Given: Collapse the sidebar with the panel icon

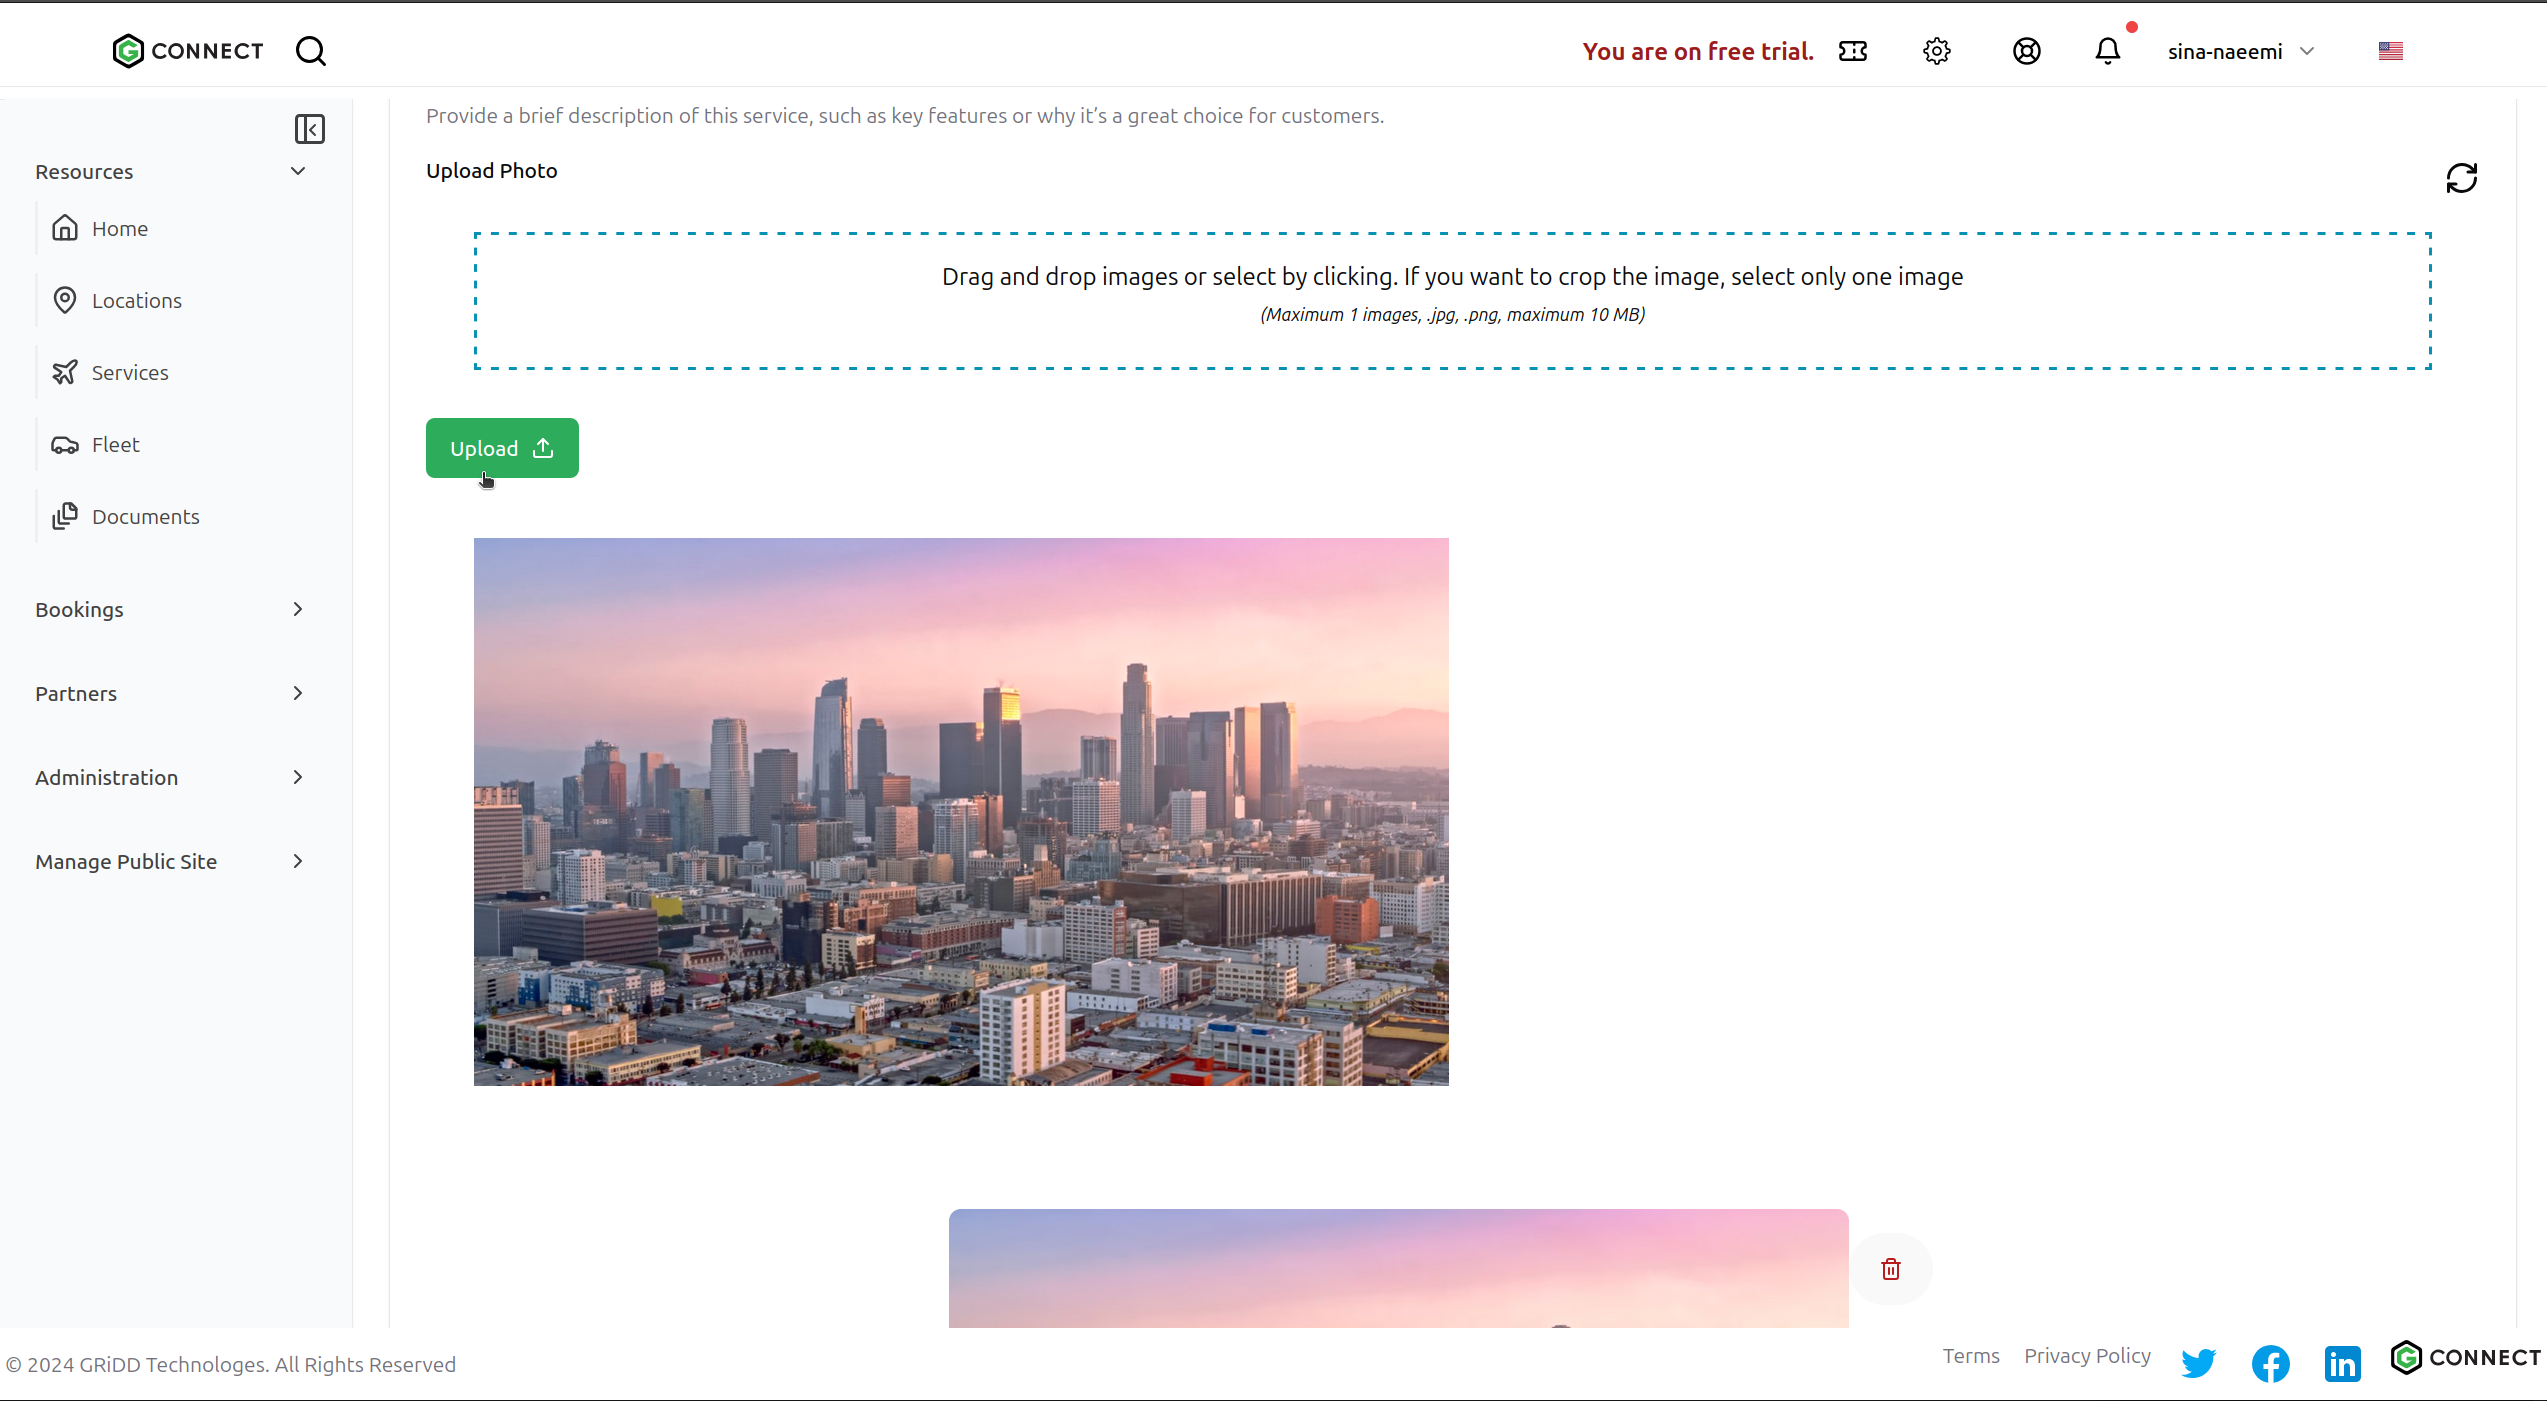Looking at the screenshot, I should tap(309, 129).
